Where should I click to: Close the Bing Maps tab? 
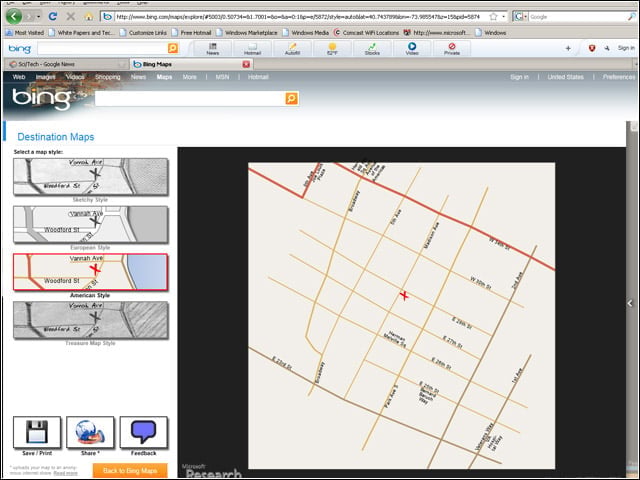coord(246,64)
